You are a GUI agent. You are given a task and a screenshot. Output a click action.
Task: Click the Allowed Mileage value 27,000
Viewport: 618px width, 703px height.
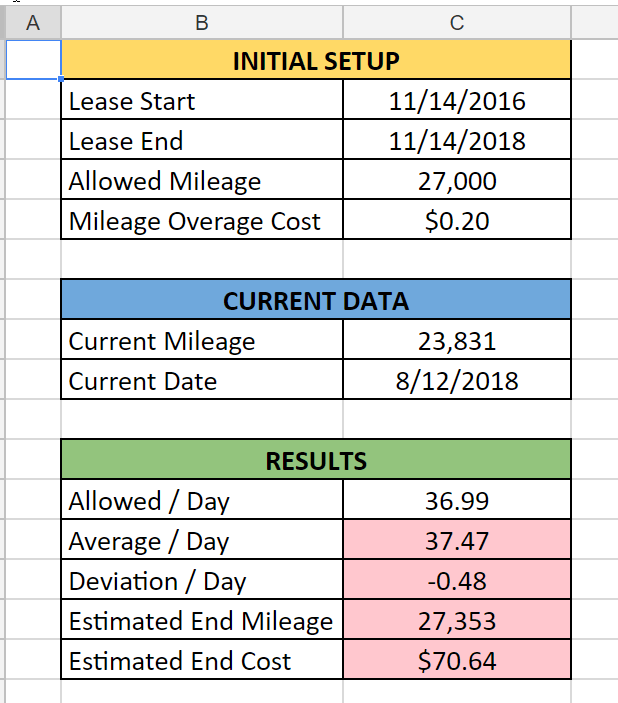point(457,180)
